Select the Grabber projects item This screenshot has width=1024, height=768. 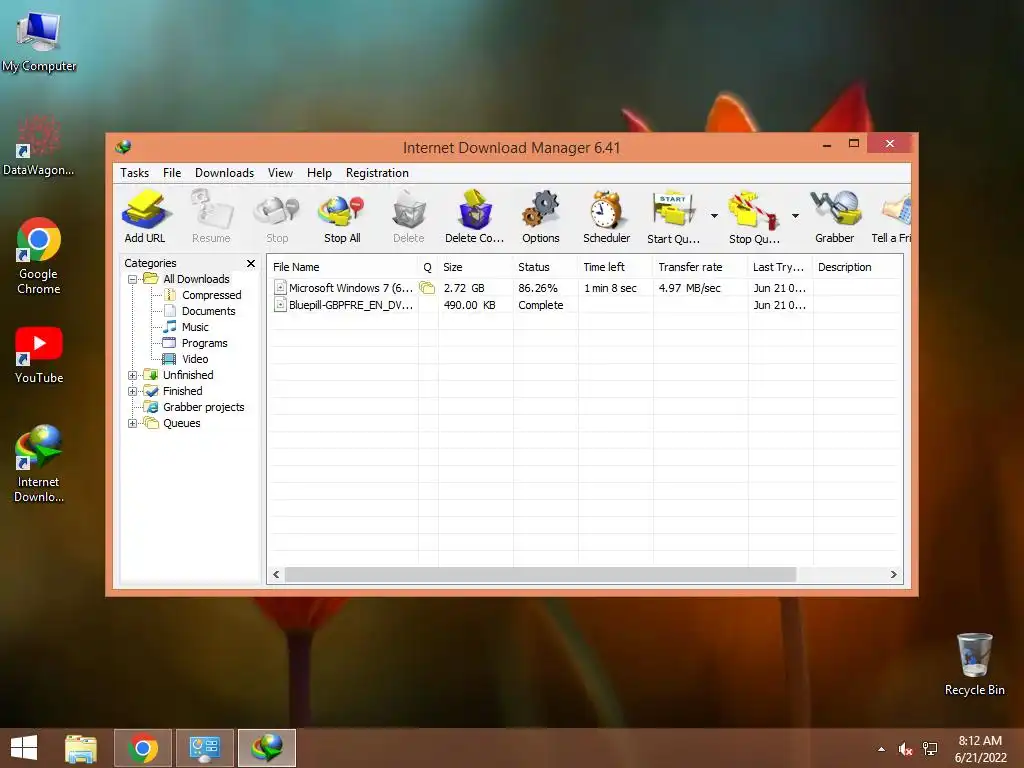point(204,408)
